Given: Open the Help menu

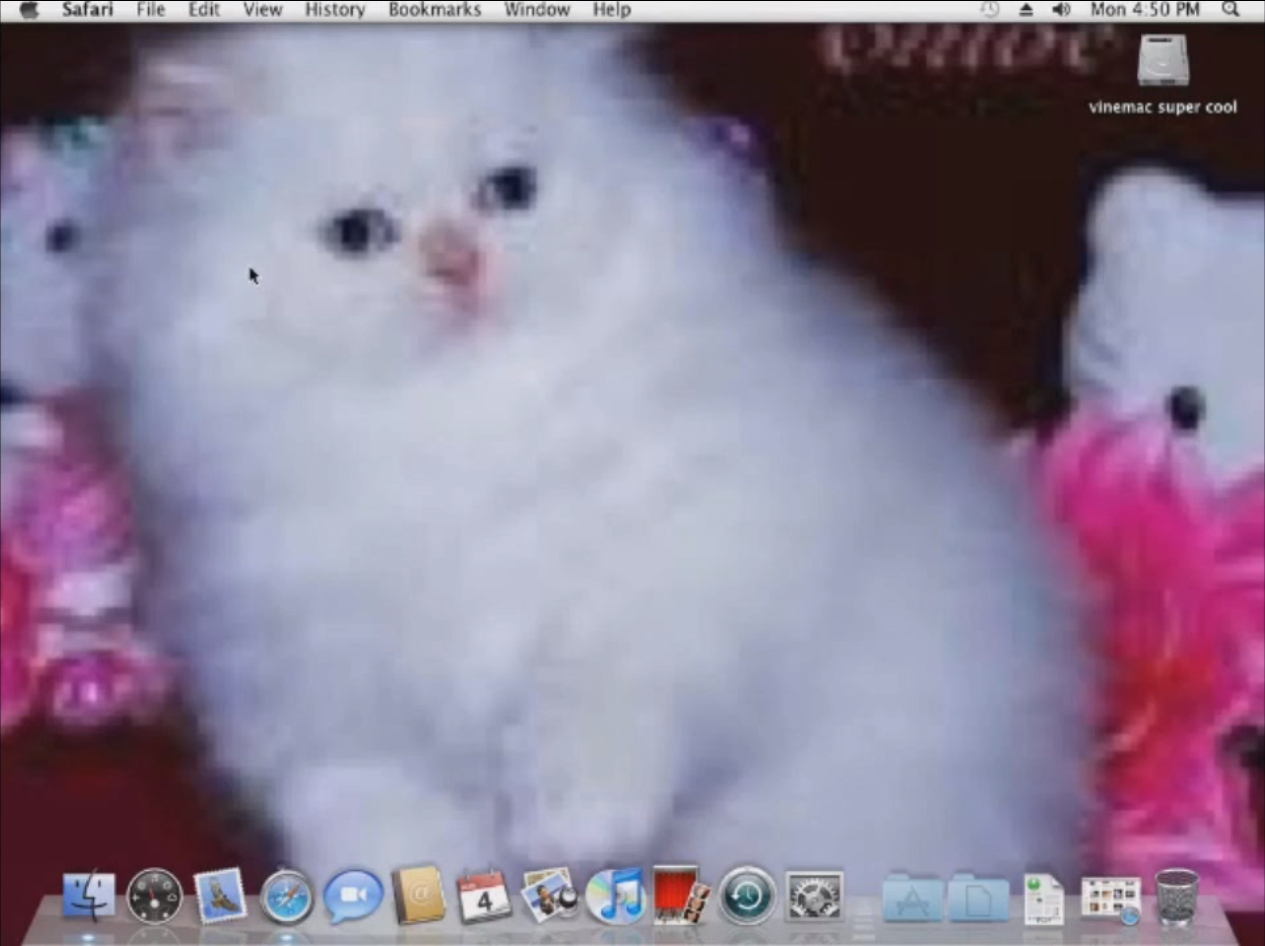Looking at the screenshot, I should 612,10.
